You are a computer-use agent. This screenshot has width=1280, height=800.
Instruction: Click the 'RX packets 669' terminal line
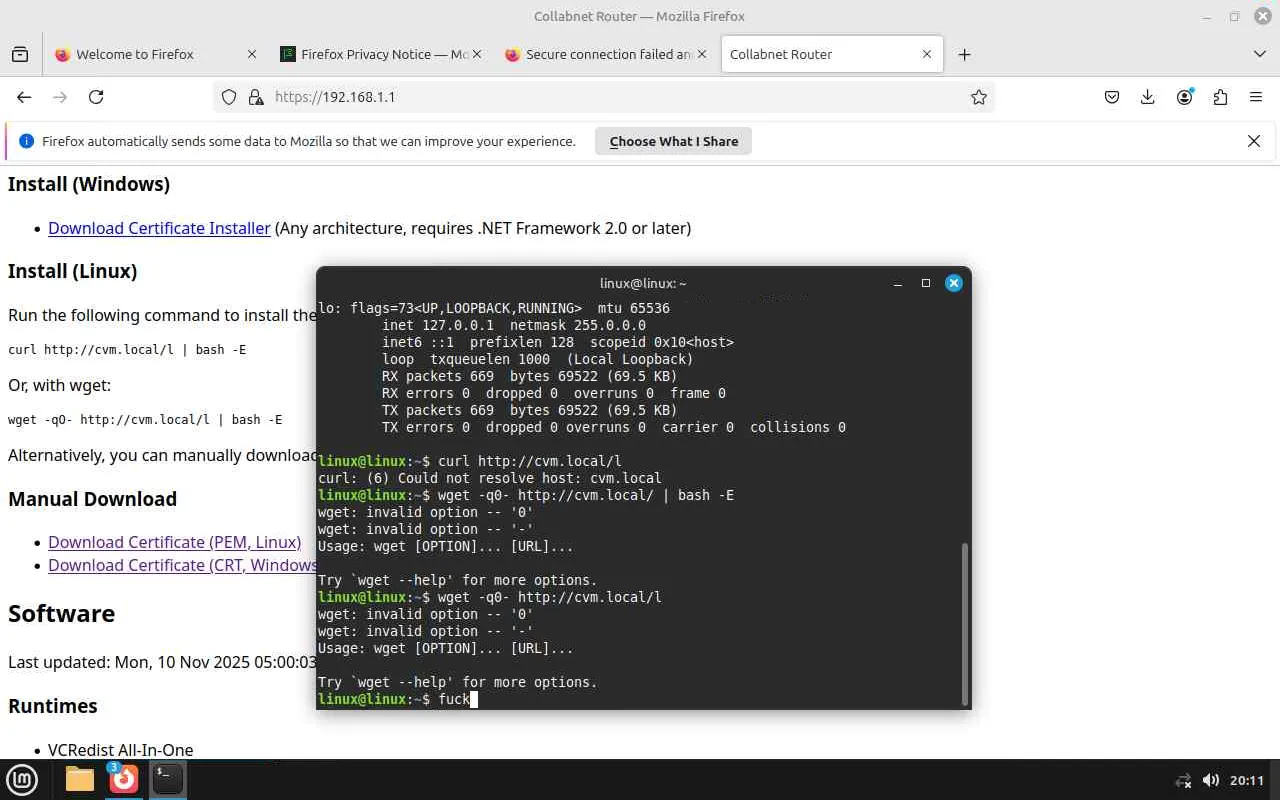click(x=529, y=376)
